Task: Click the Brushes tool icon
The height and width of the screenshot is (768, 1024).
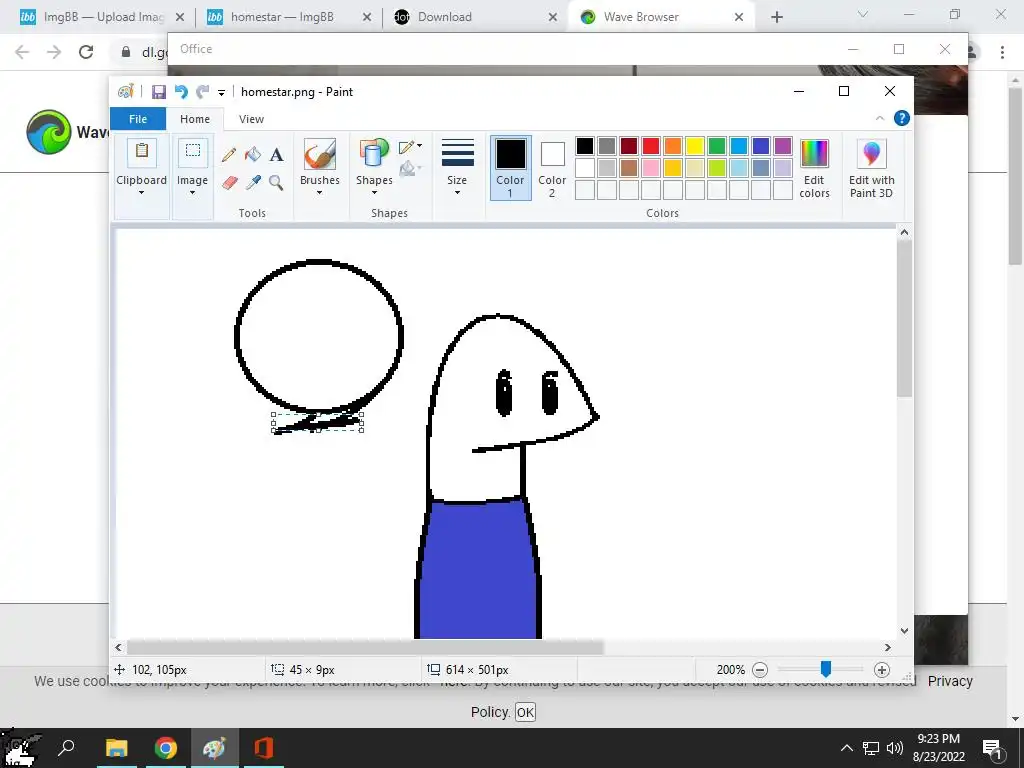Action: pos(320,154)
